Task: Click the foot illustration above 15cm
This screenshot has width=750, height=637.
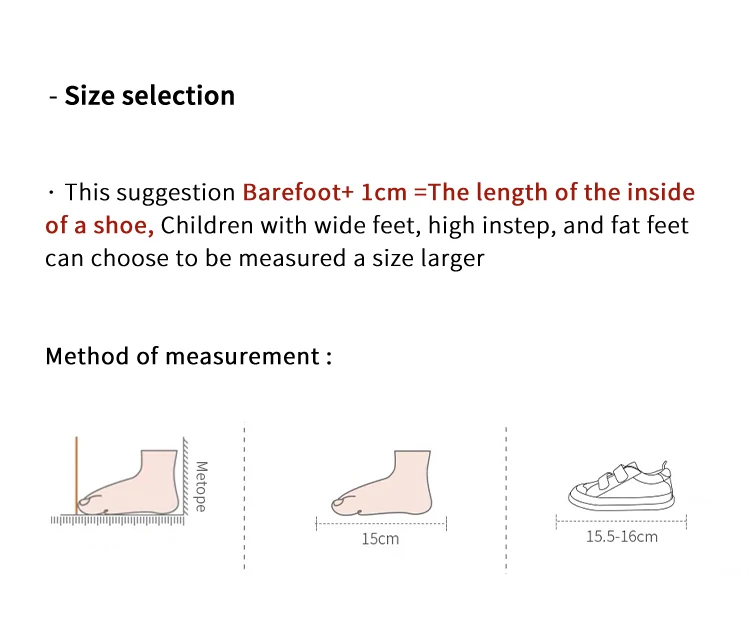Action: coord(382,483)
